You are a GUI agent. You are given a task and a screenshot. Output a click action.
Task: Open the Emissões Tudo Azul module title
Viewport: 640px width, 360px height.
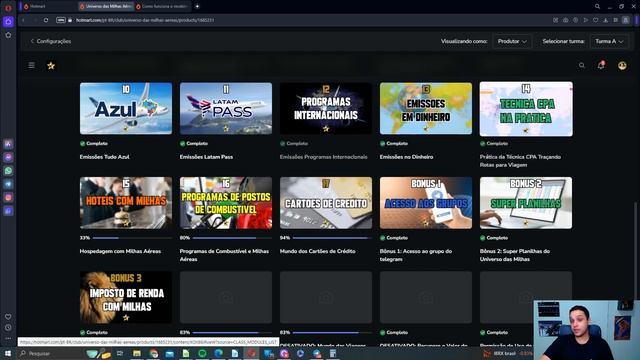click(x=104, y=157)
